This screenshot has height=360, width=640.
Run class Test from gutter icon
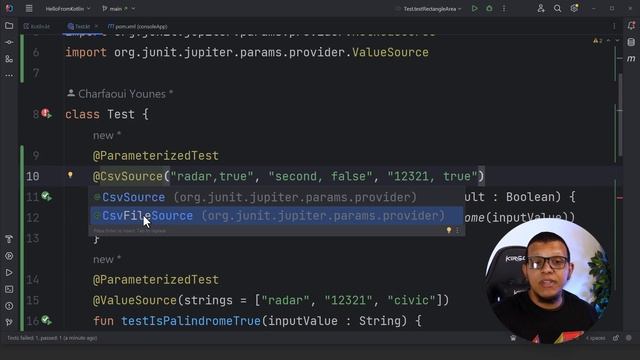point(47,114)
